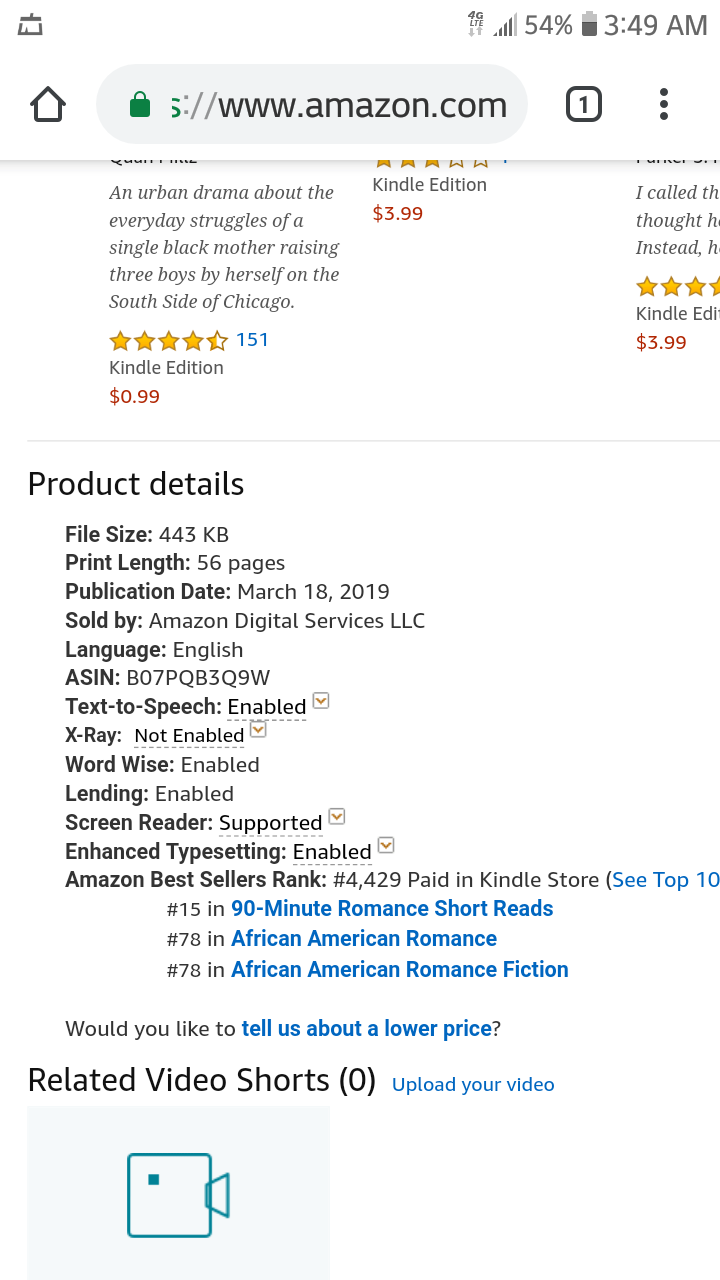Open the African American Romance Fiction link
Screen dimensions: 720x1280
coord(400,970)
